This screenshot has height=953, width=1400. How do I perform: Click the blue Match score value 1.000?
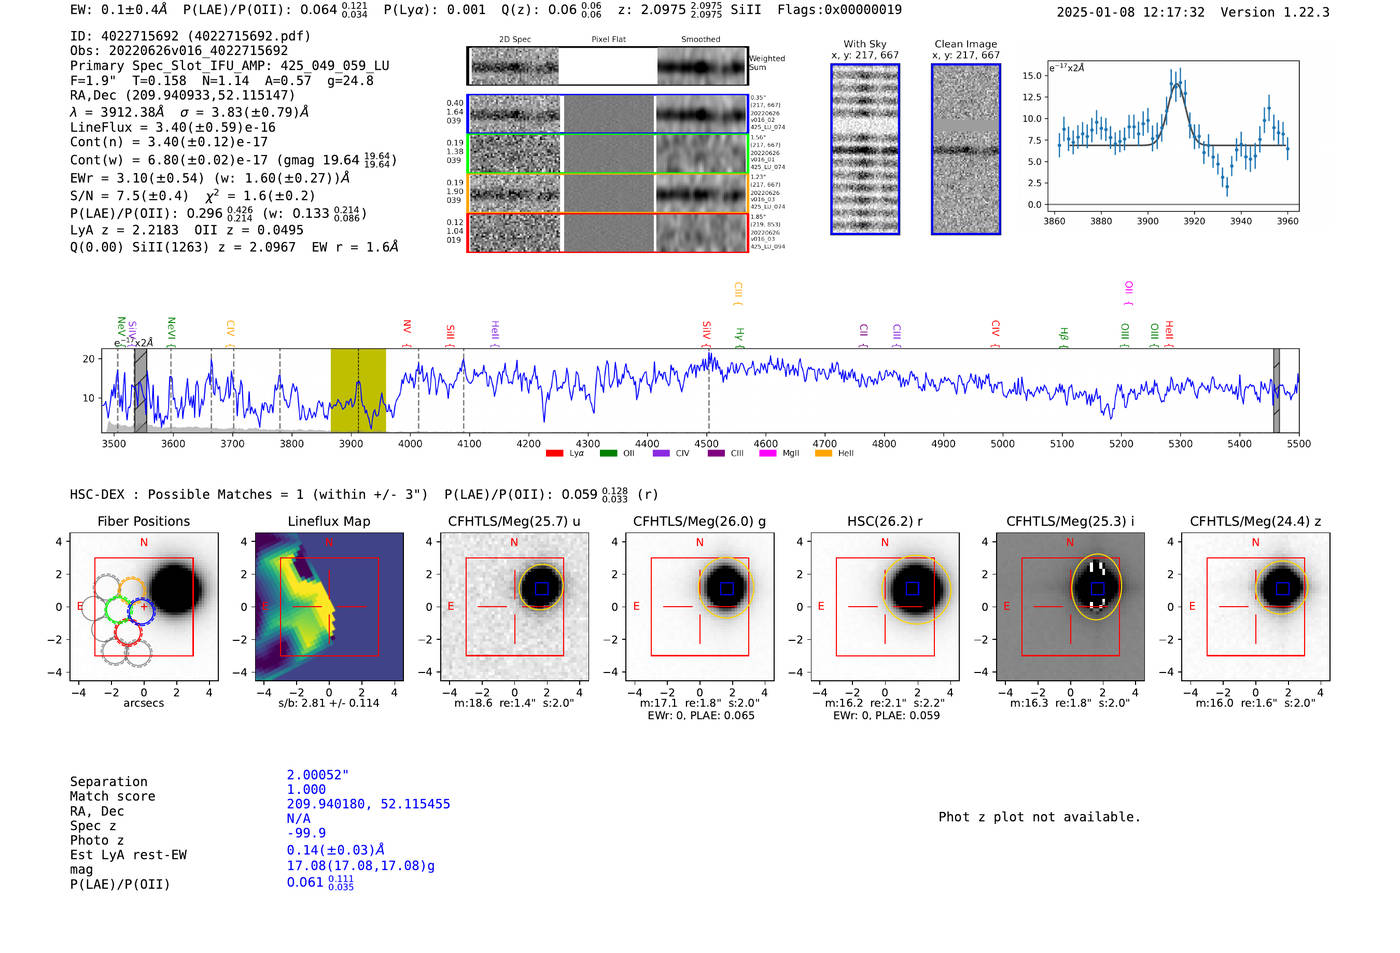[306, 790]
